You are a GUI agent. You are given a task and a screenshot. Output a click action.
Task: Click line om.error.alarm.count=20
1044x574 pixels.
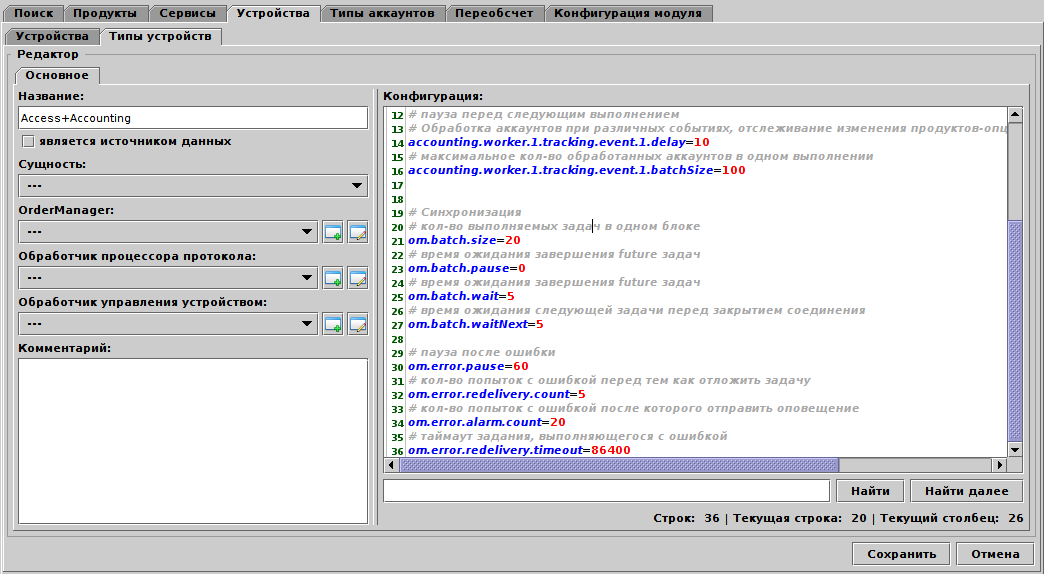(487, 422)
